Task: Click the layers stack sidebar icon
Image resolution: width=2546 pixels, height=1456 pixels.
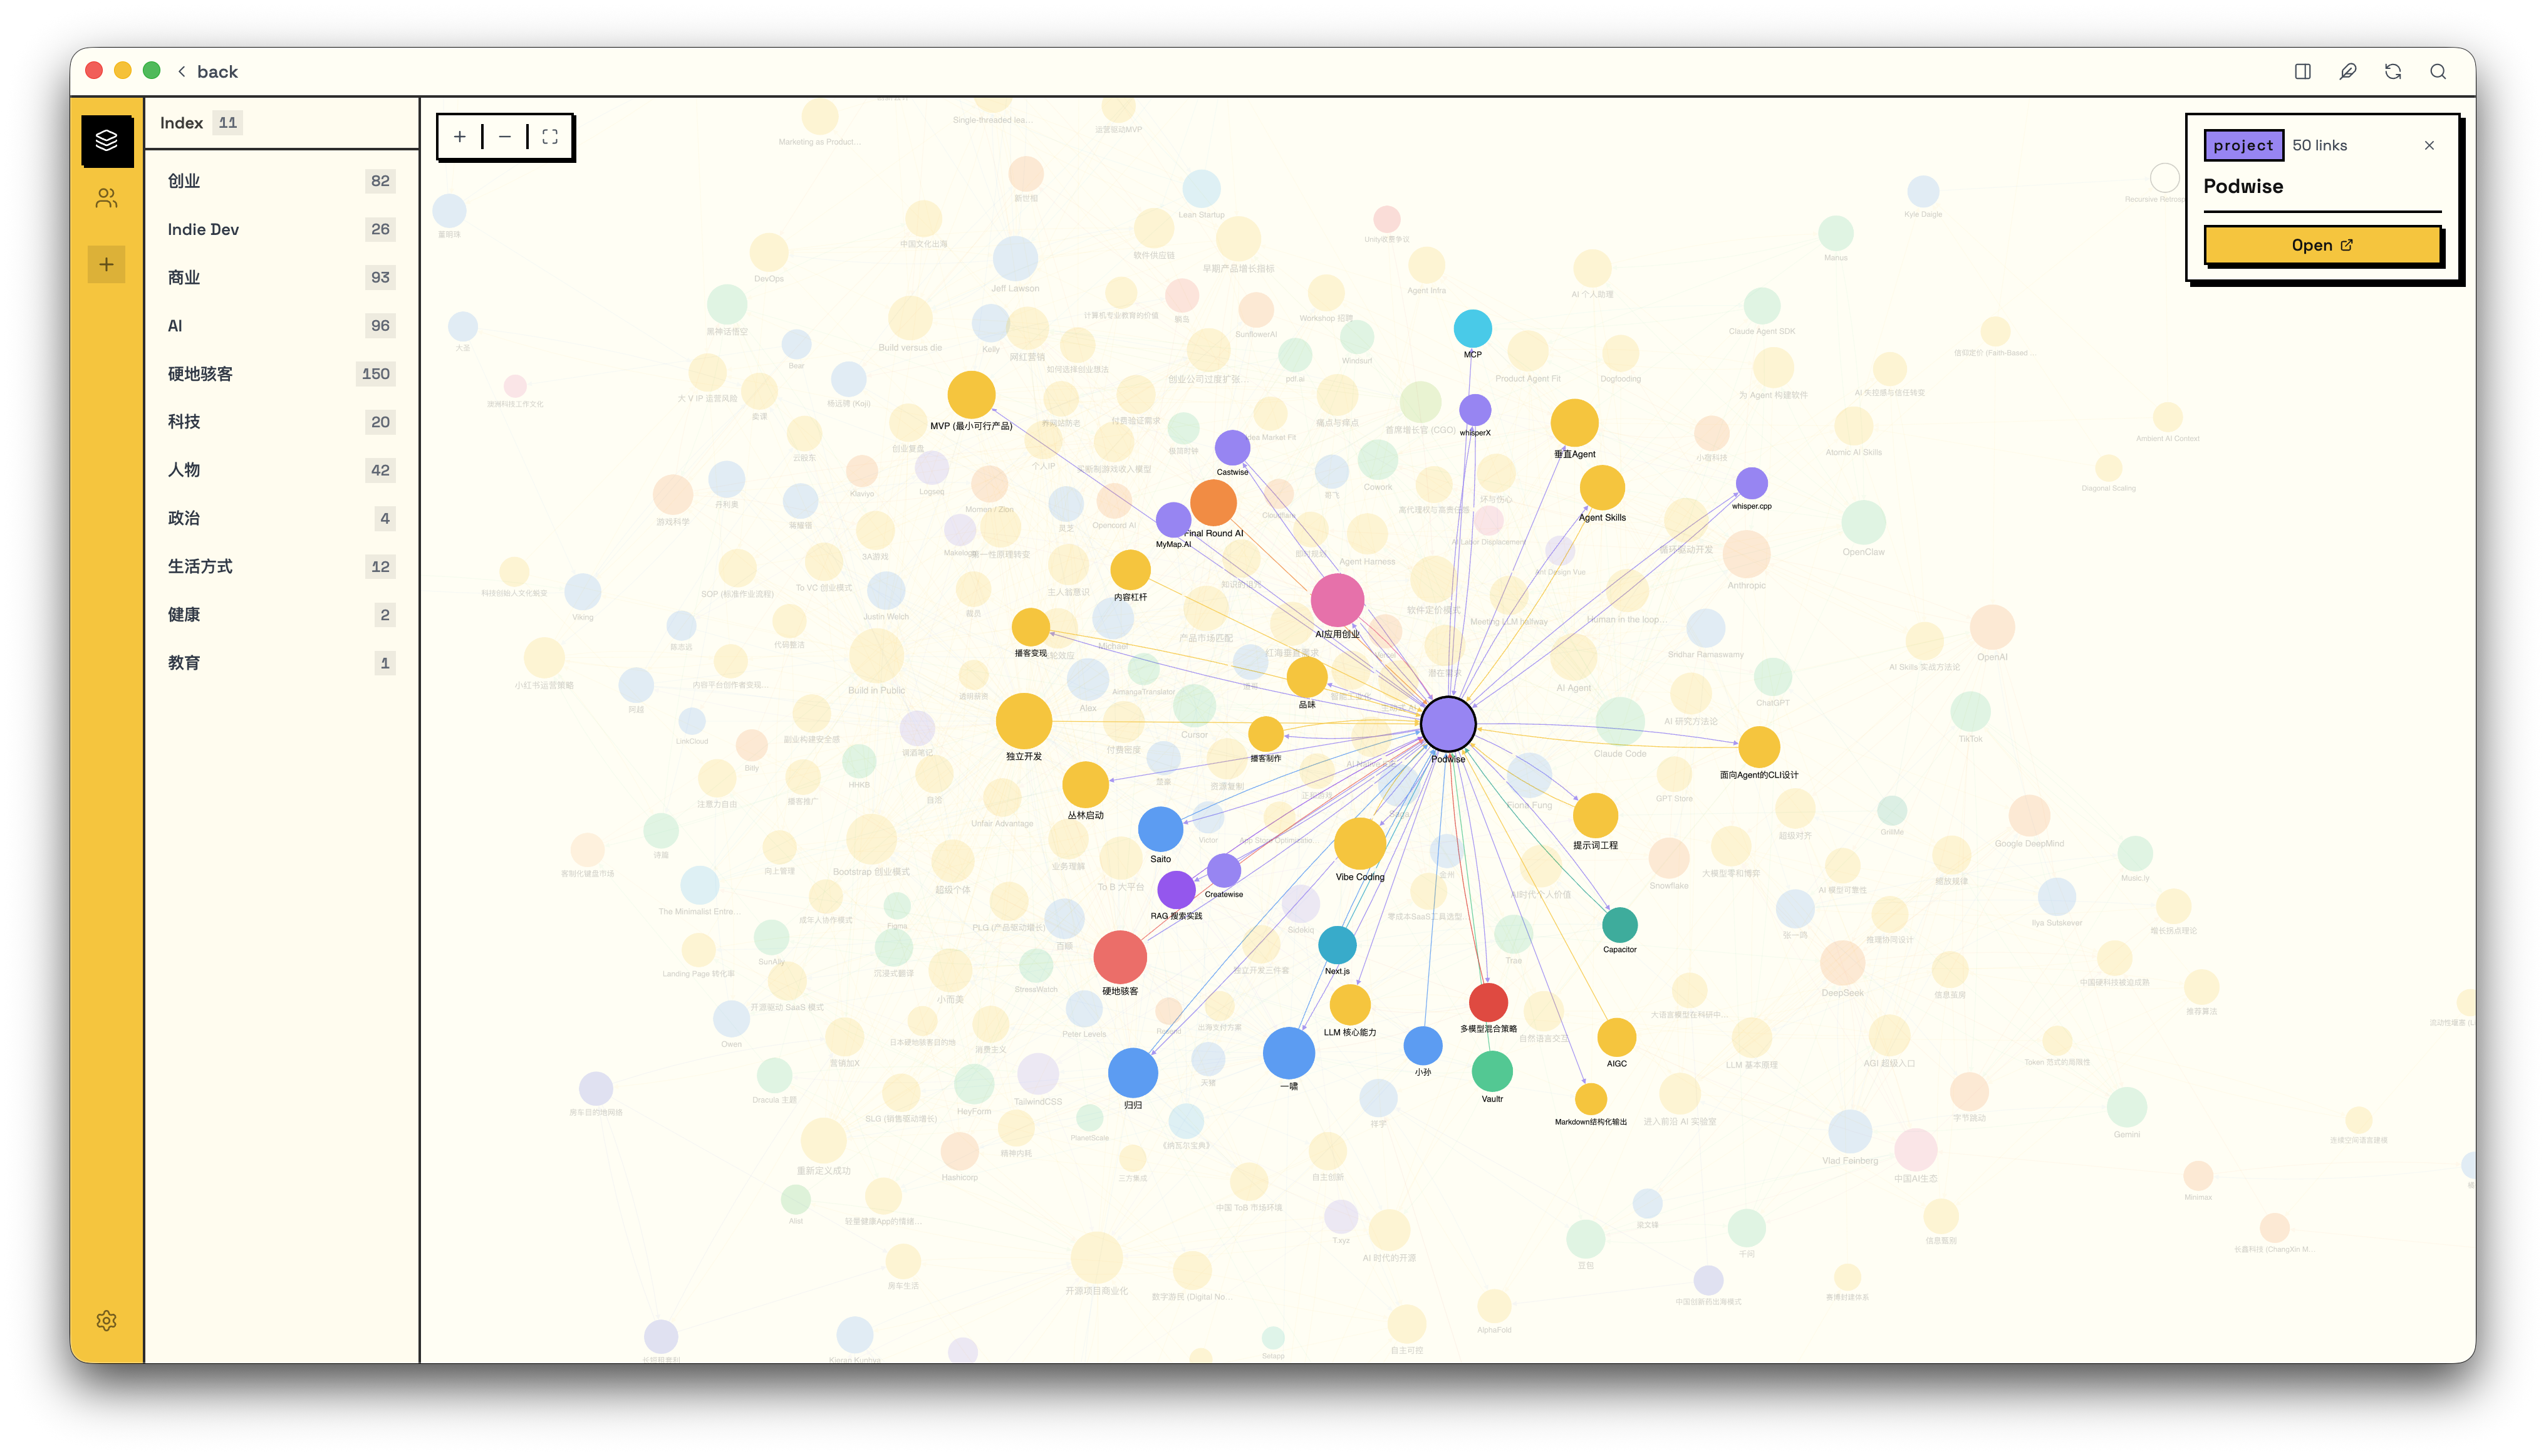Action: coord(107,140)
